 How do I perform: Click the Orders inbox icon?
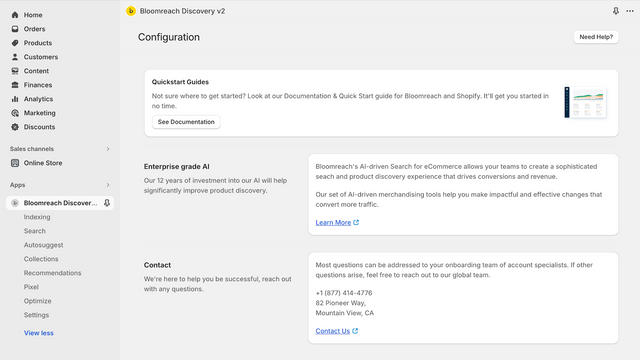point(15,29)
